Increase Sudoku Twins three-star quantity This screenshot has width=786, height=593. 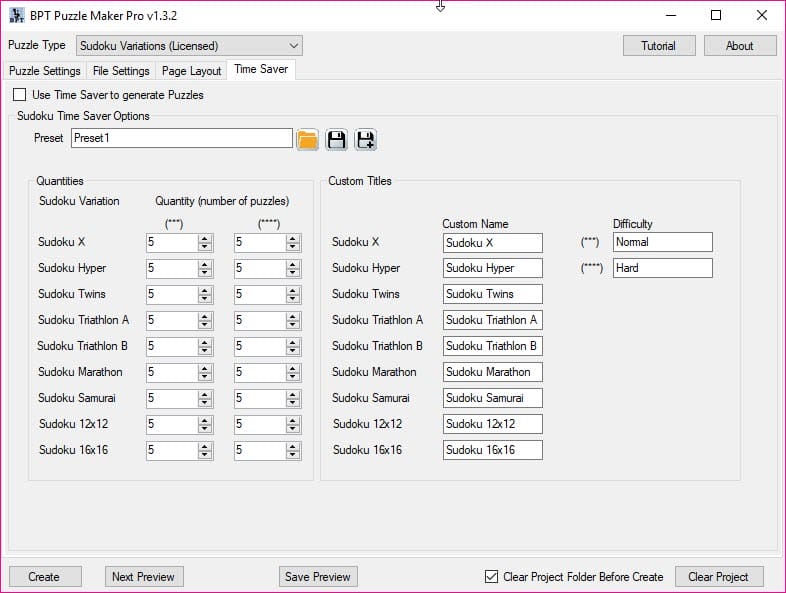[205, 291]
